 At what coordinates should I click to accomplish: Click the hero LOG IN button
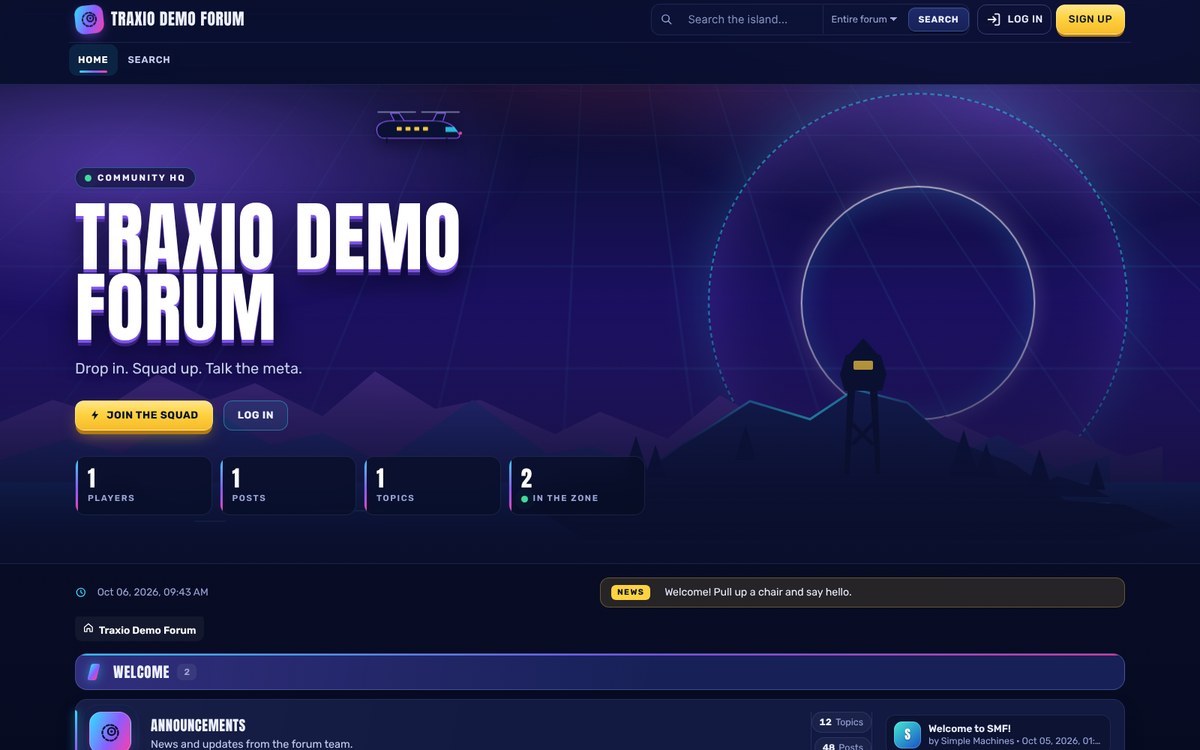(x=255, y=415)
